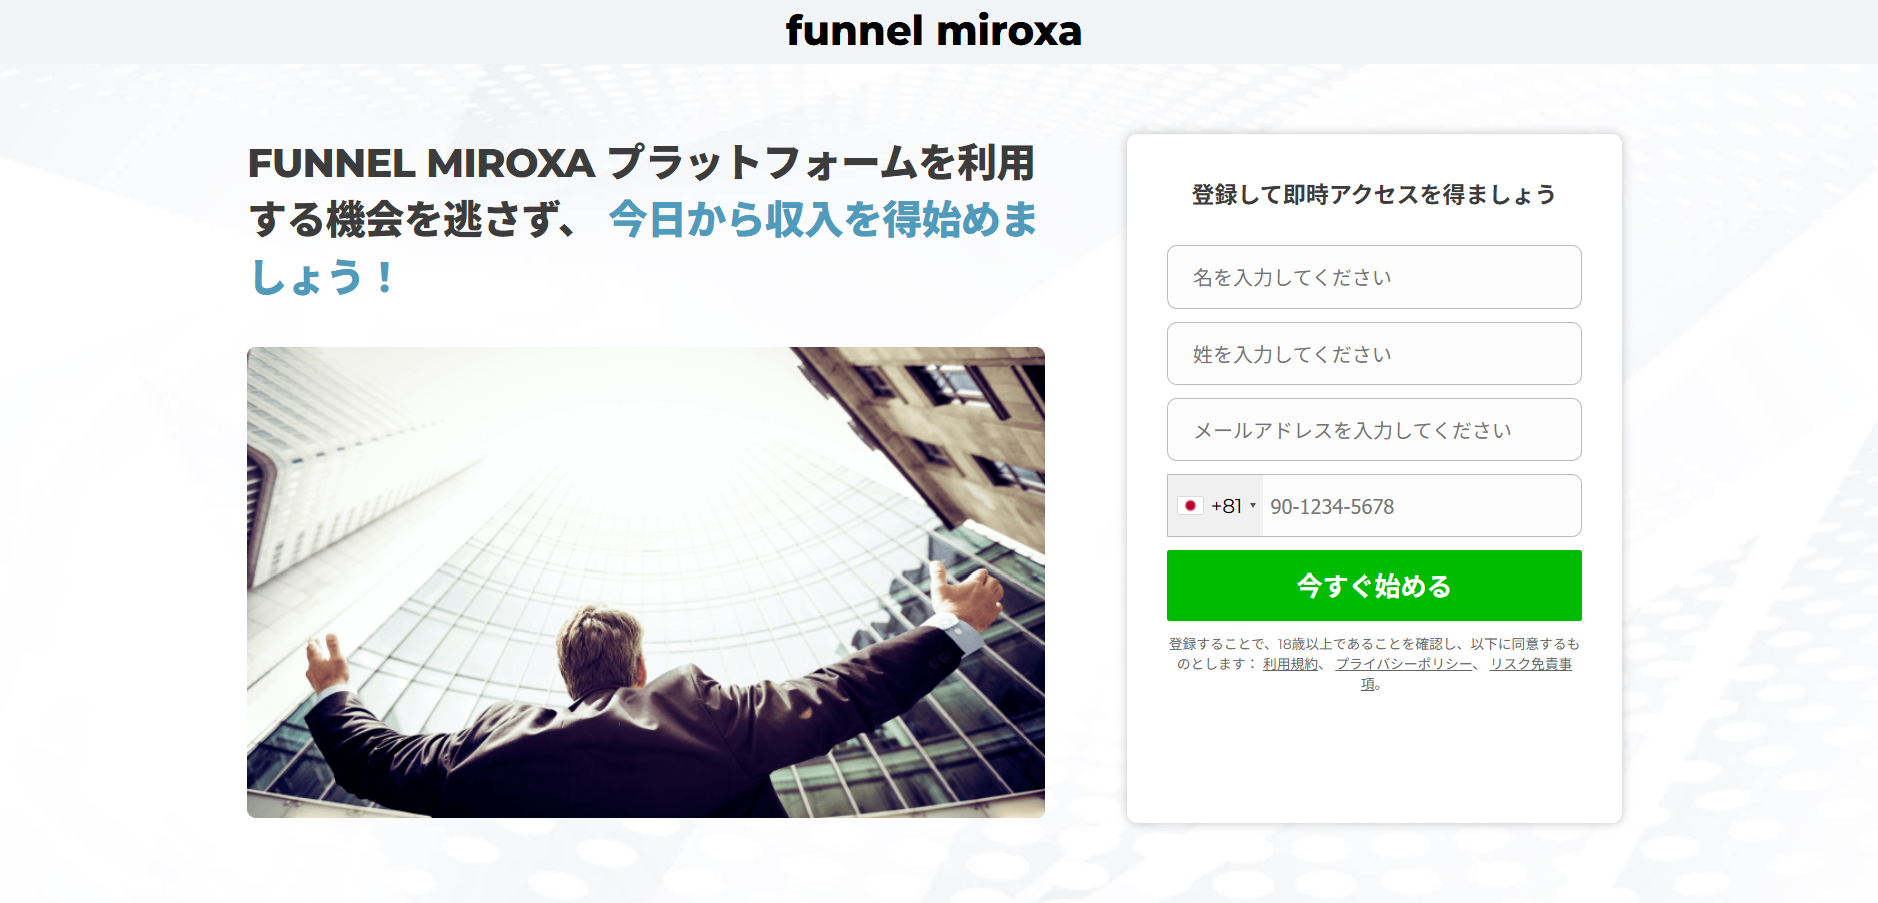Open the リスク免責事項 disclaimer link
Screen dimensions: 1878x903
(1530, 664)
